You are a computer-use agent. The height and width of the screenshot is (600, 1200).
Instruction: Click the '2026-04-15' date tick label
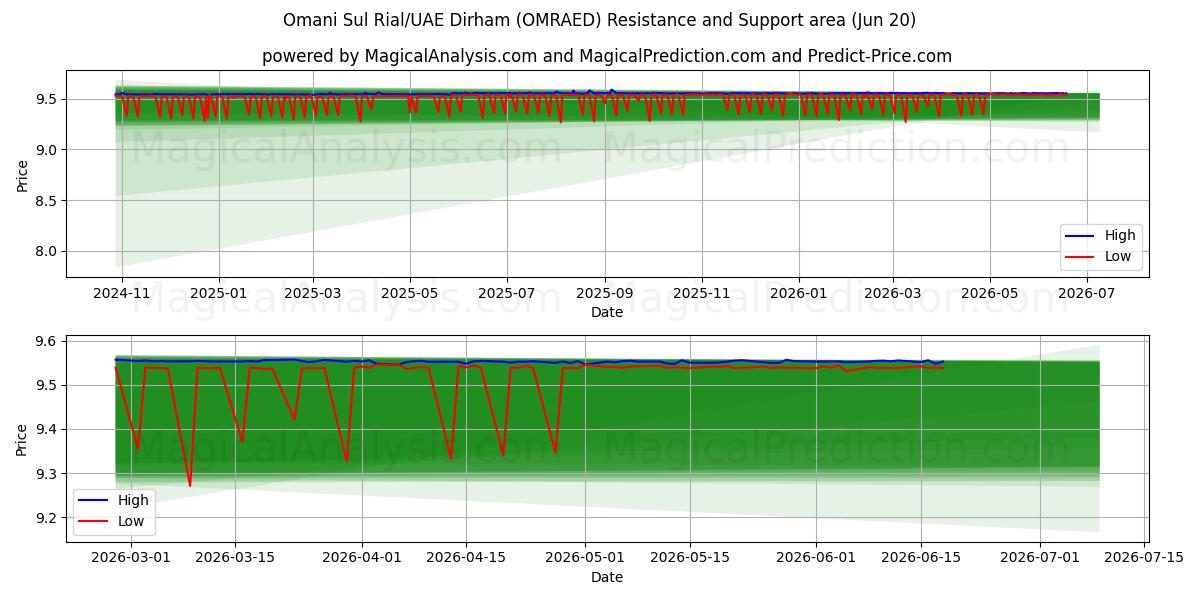(466, 558)
